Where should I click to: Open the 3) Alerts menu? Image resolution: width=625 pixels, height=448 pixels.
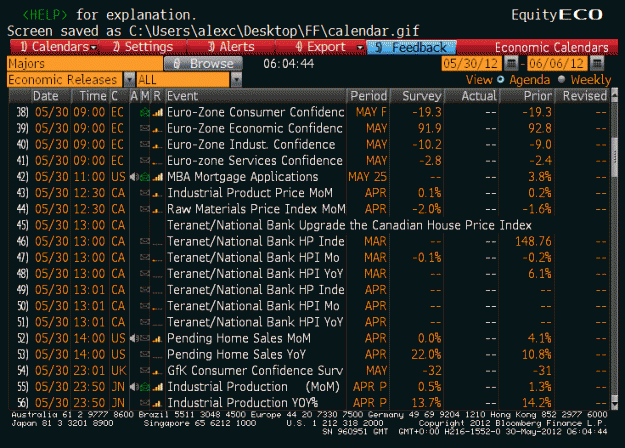point(232,47)
